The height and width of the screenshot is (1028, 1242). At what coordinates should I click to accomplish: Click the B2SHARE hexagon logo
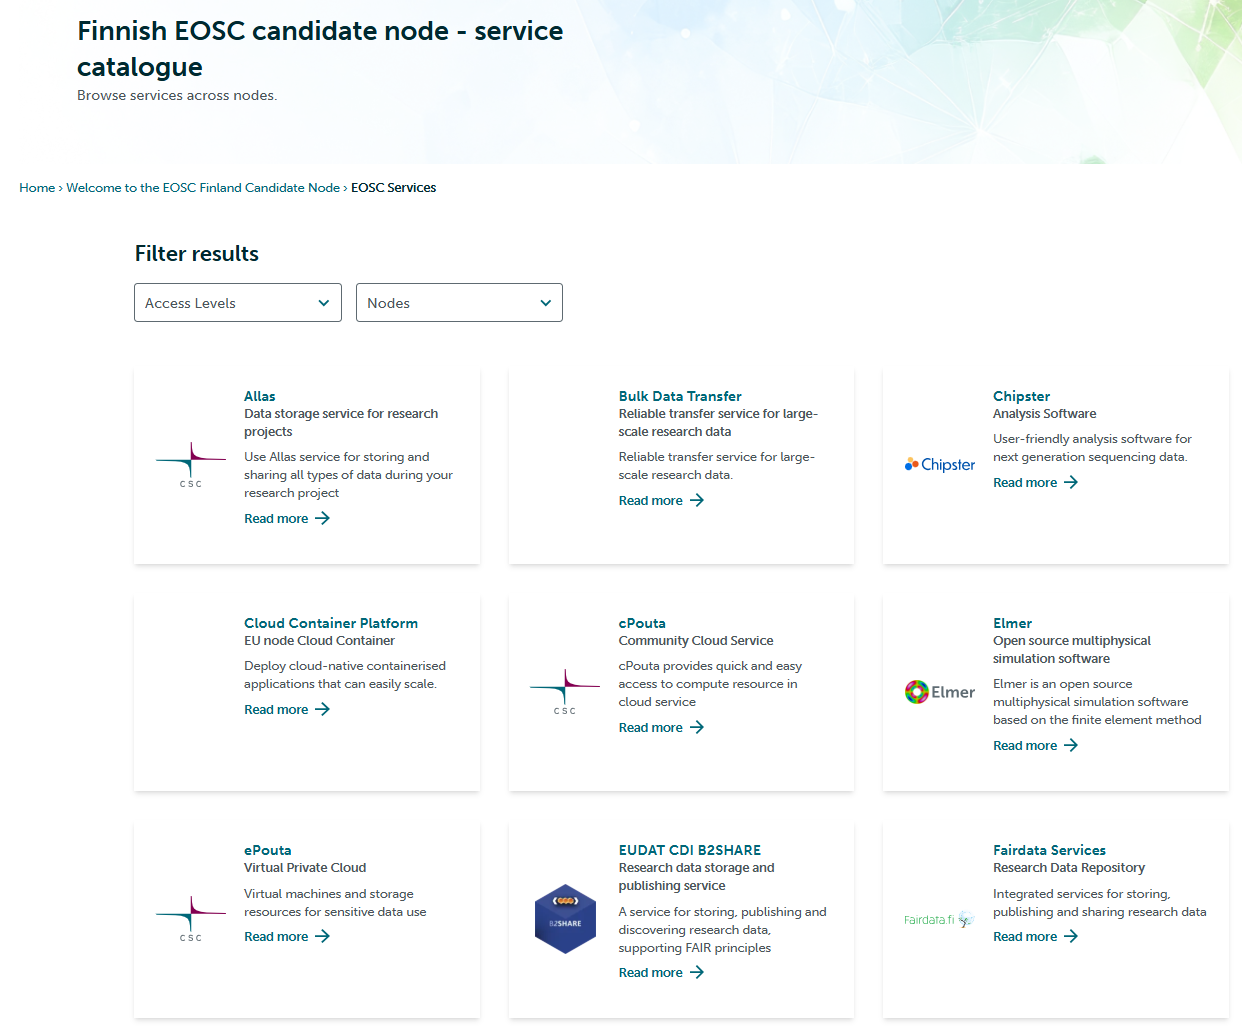click(x=565, y=919)
